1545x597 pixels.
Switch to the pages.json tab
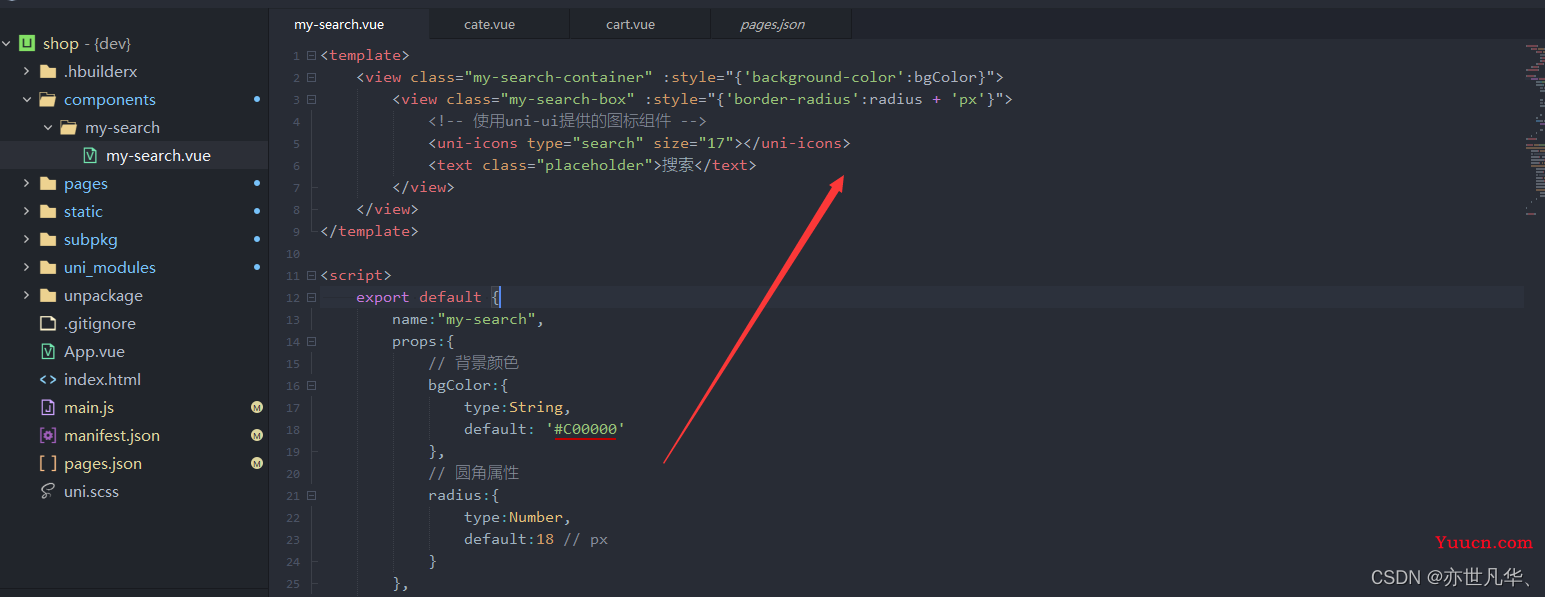coord(772,24)
